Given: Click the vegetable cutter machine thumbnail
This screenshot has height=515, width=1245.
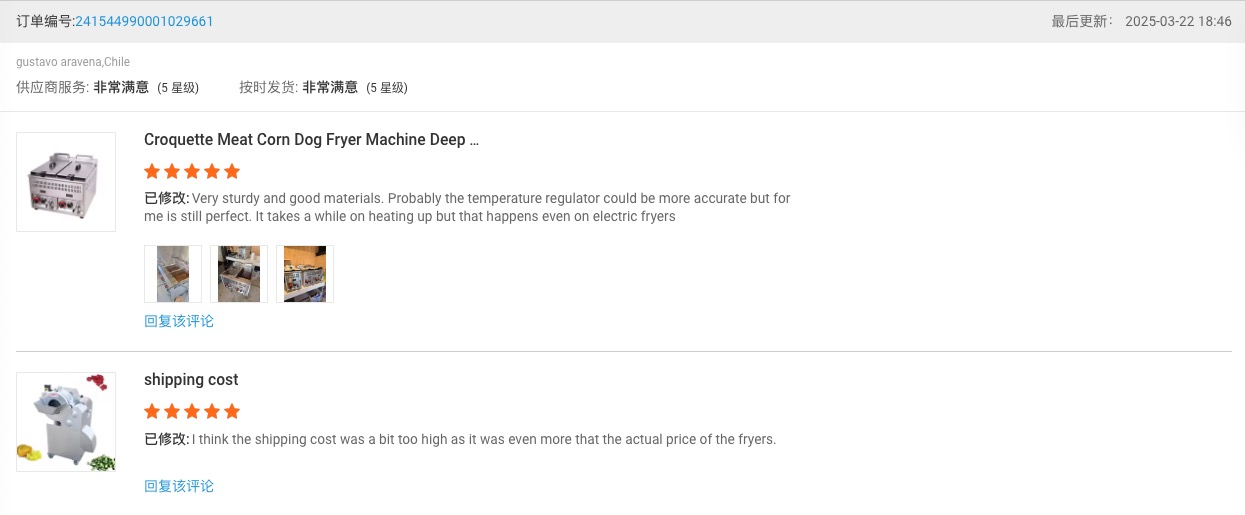Looking at the screenshot, I should point(66,422).
